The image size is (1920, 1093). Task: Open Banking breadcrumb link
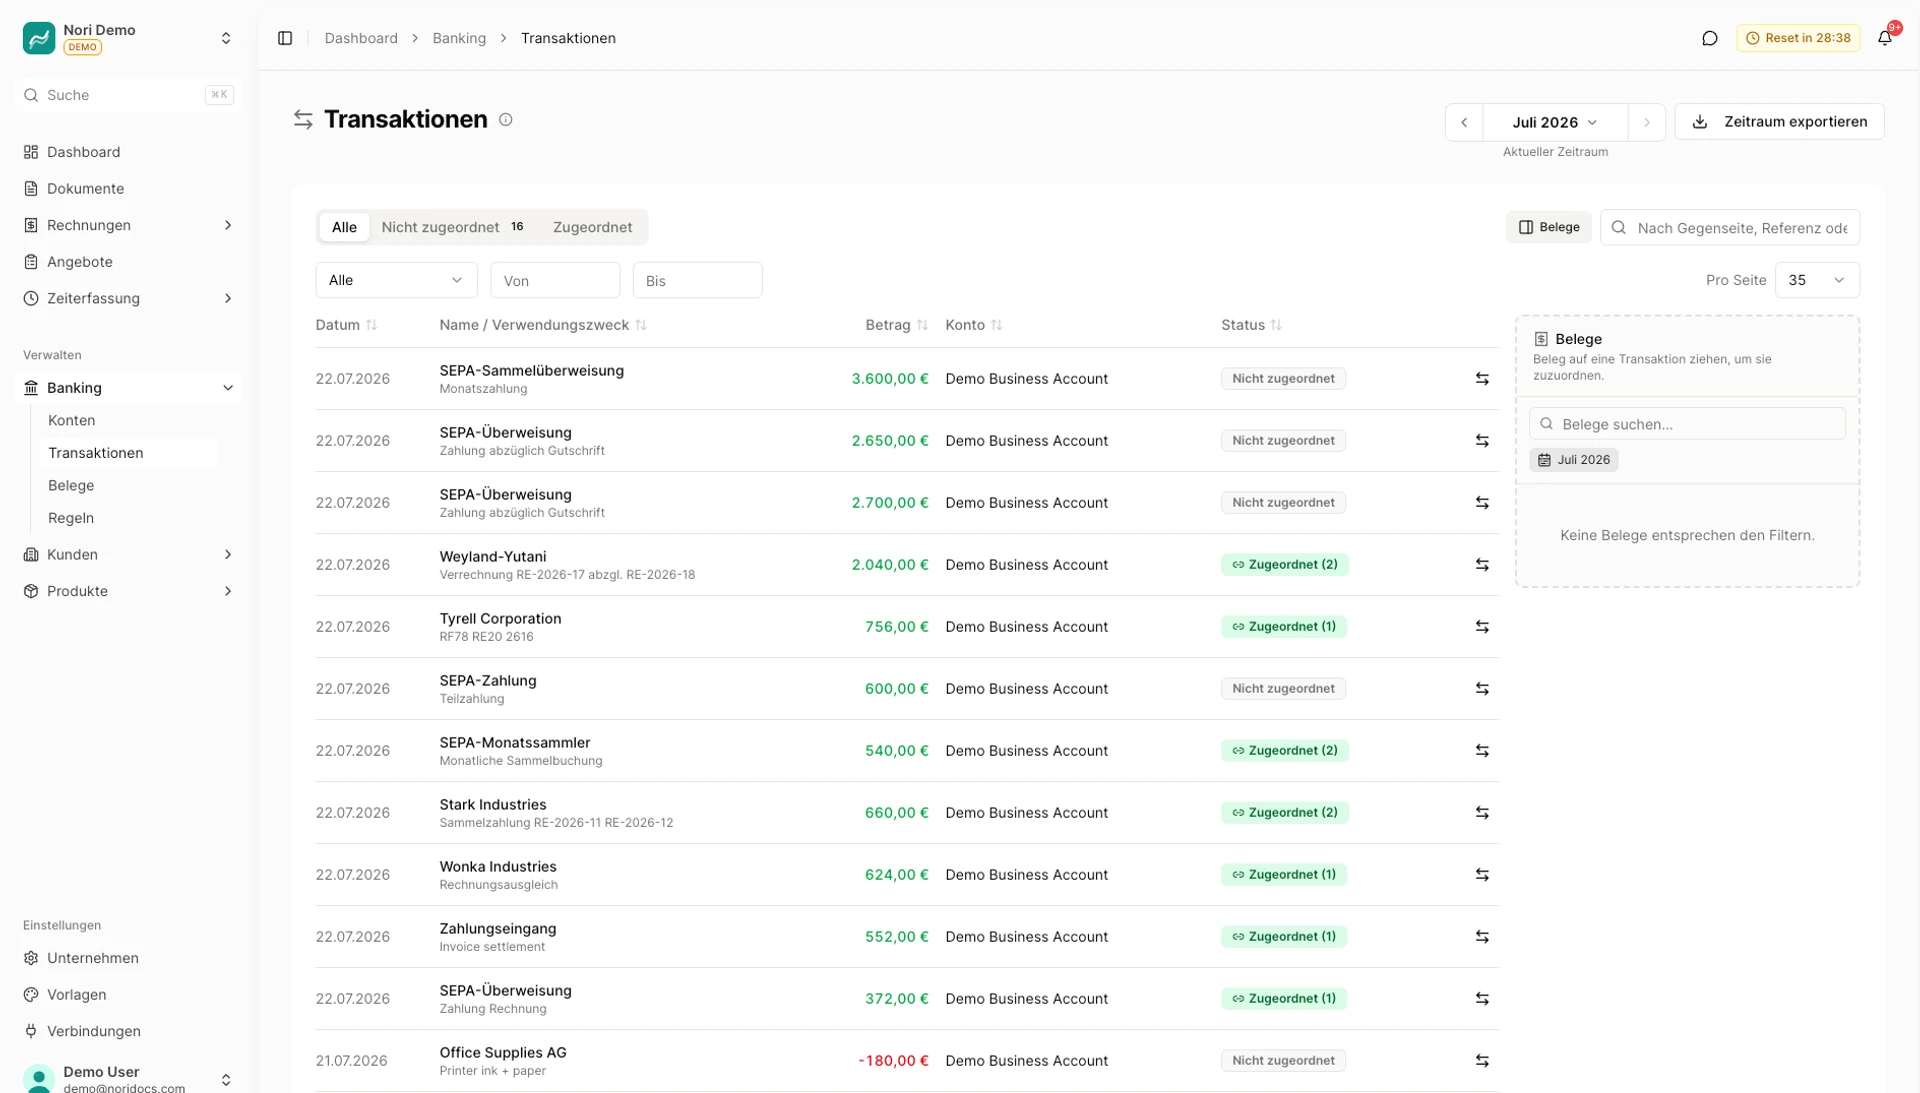tap(459, 38)
